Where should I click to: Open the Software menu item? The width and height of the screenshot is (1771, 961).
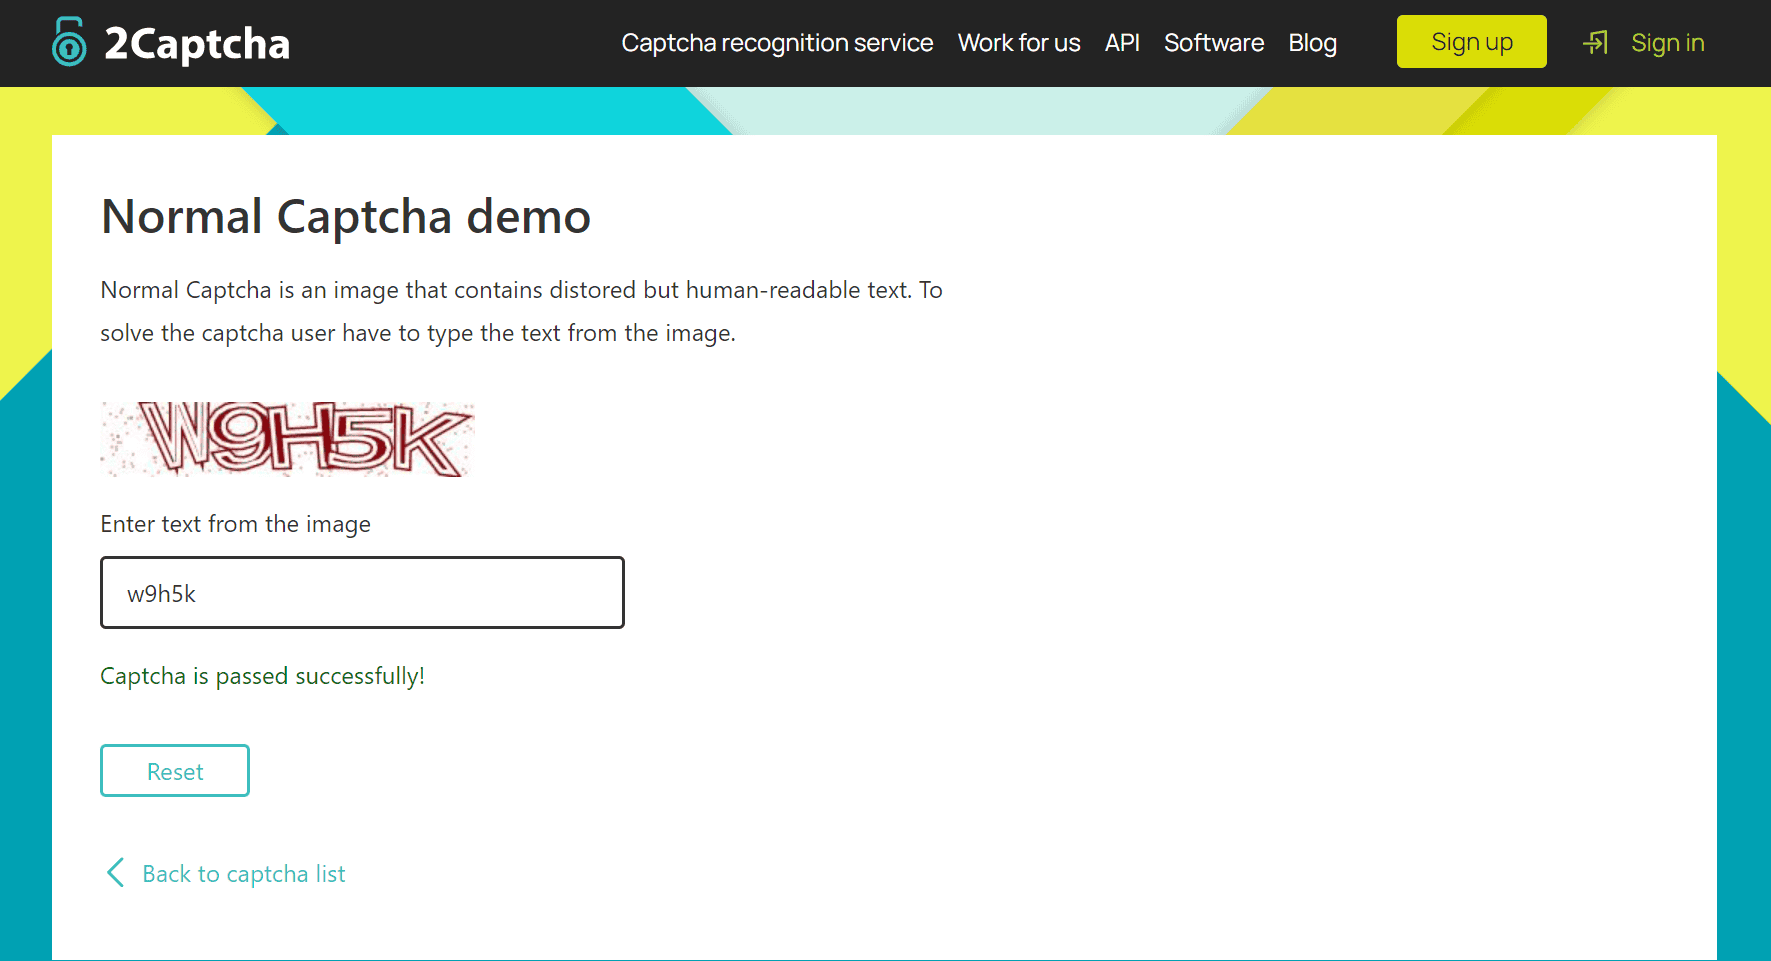pos(1214,43)
